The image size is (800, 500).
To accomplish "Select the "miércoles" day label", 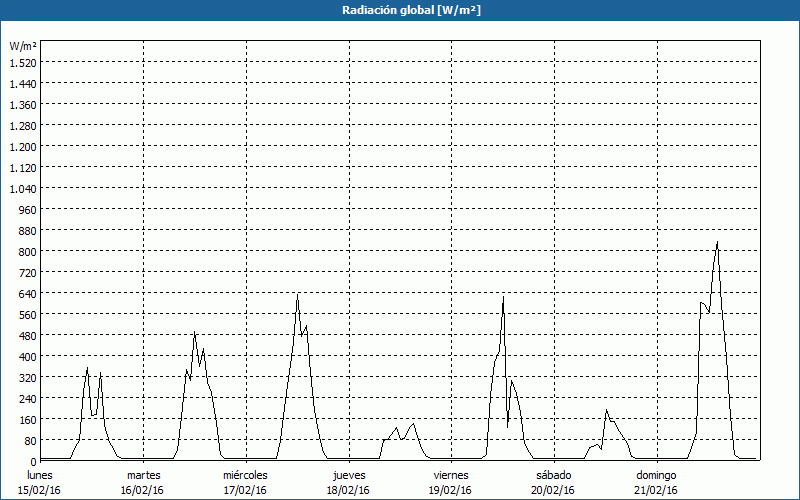I will pos(245,475).
